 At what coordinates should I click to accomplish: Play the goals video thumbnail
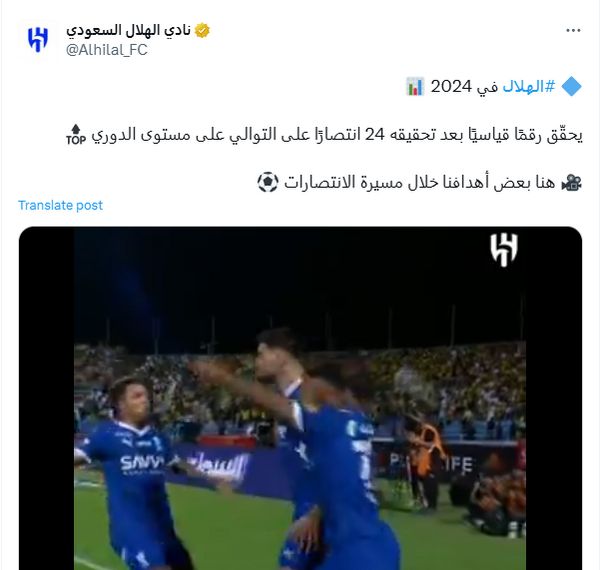pos(300,398)
